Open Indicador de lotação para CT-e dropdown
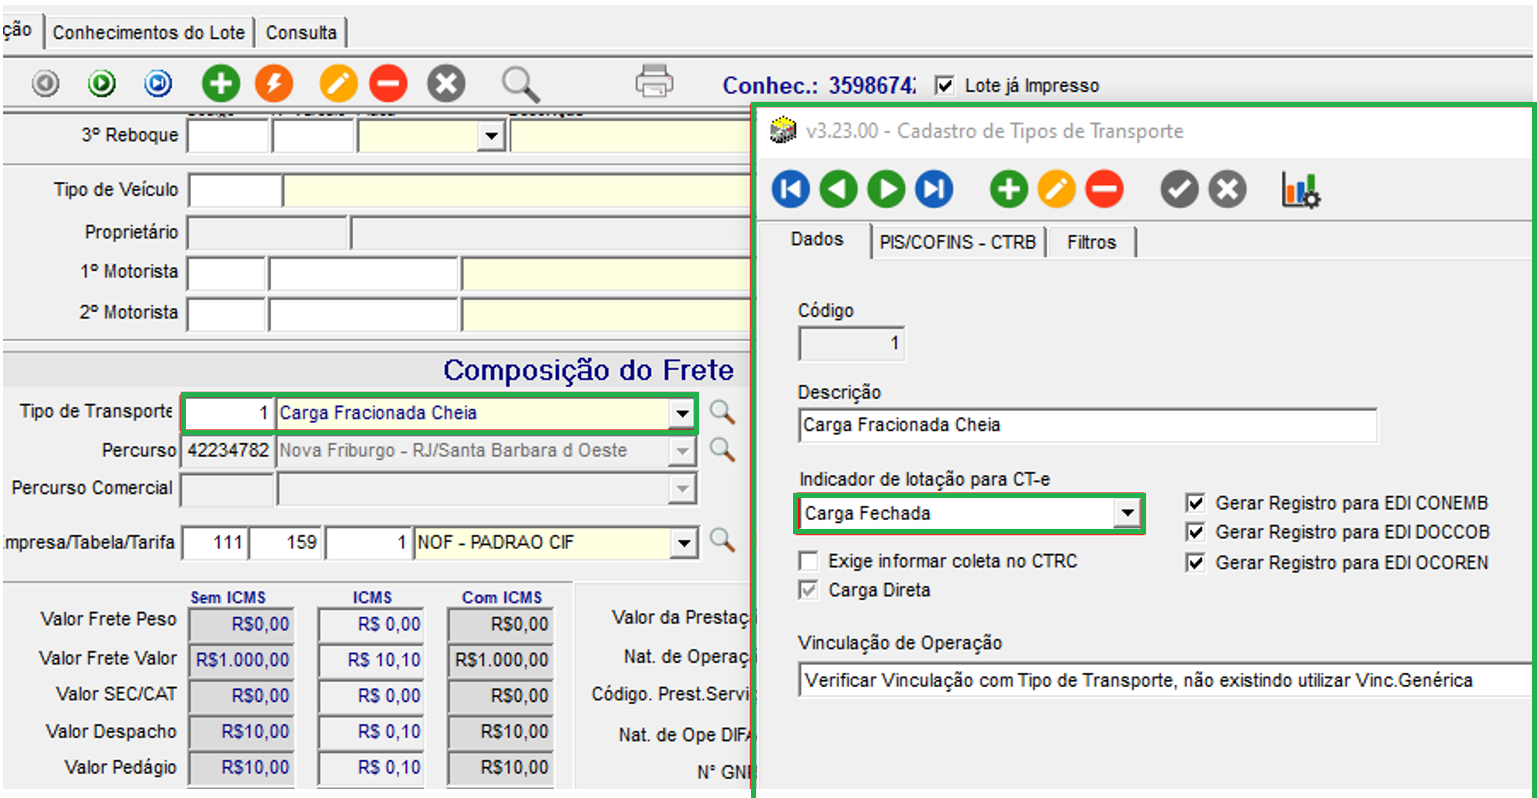This screenshot has height=798, width=1537. pyautogui.click(x=1127, y=514)
